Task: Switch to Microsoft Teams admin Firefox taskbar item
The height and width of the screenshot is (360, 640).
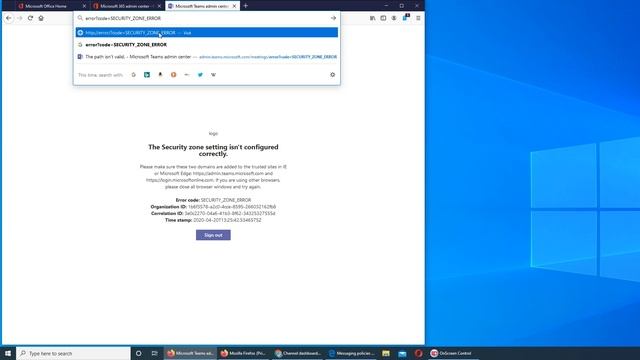Action: point(190,353)
